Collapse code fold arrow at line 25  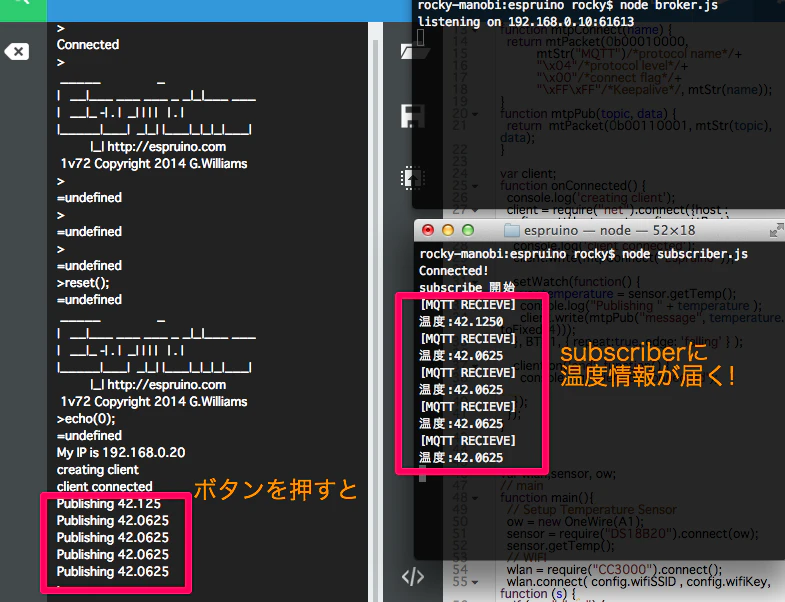click(475, 186)
